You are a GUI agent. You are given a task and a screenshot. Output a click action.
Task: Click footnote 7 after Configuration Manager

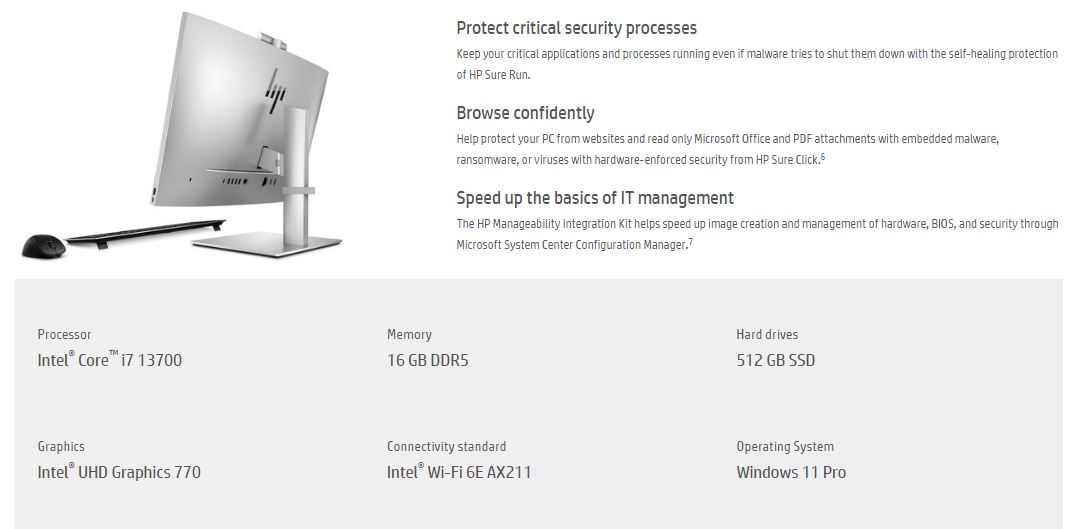click(691, 242)
